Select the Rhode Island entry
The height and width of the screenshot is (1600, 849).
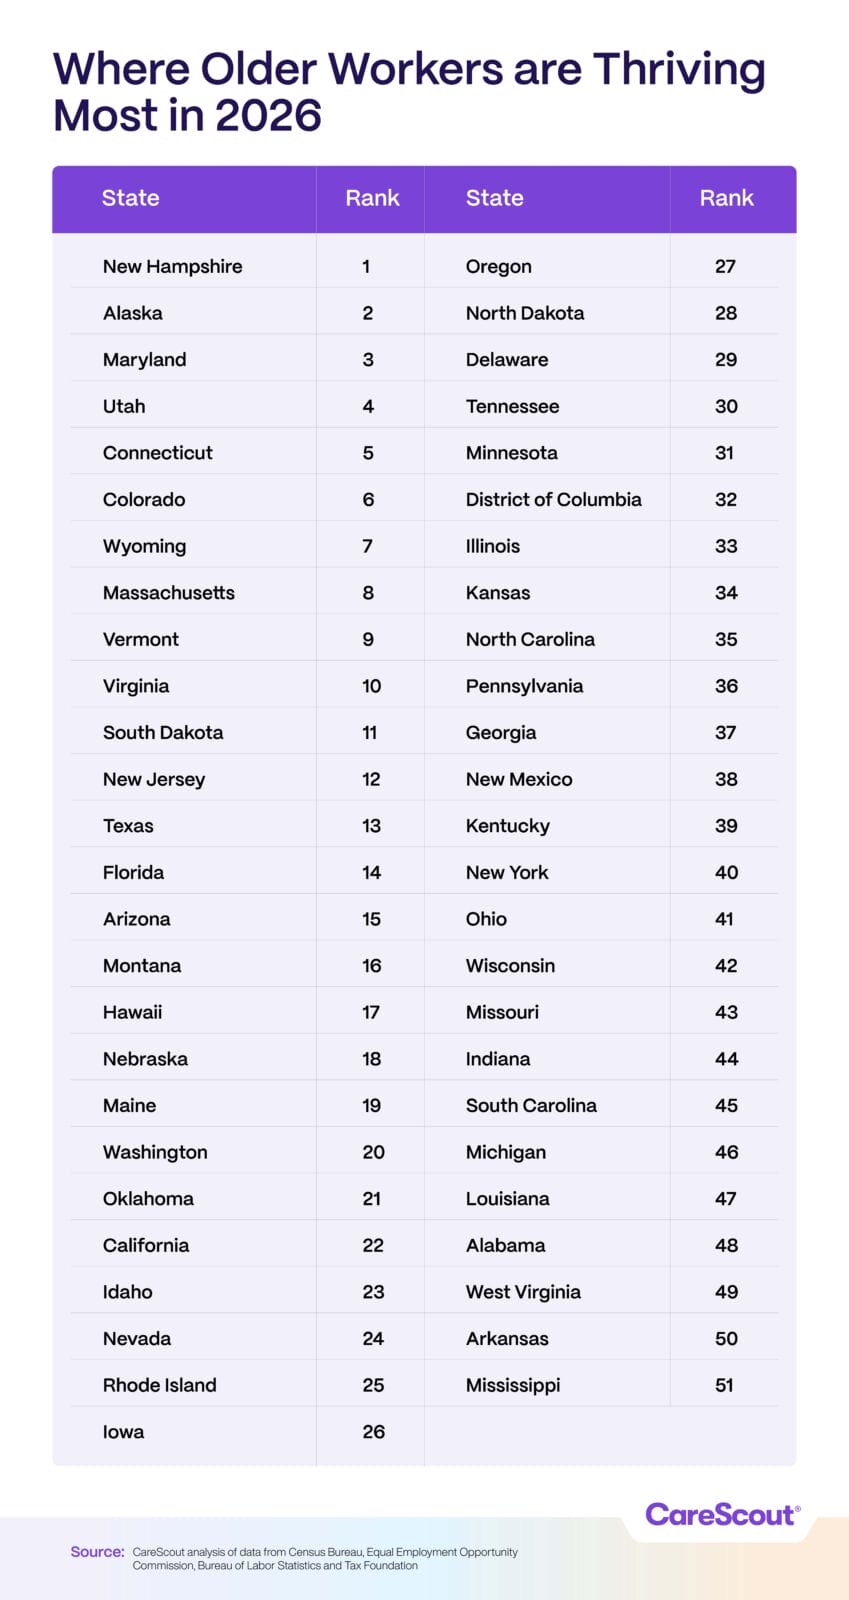[x=160, y=1386]
